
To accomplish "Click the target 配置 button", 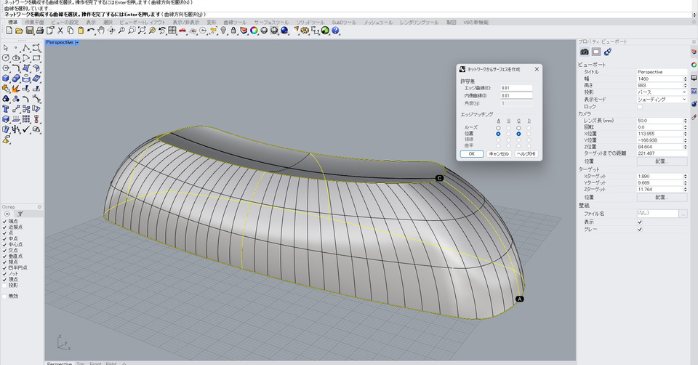I will click(x=662, y=197).
